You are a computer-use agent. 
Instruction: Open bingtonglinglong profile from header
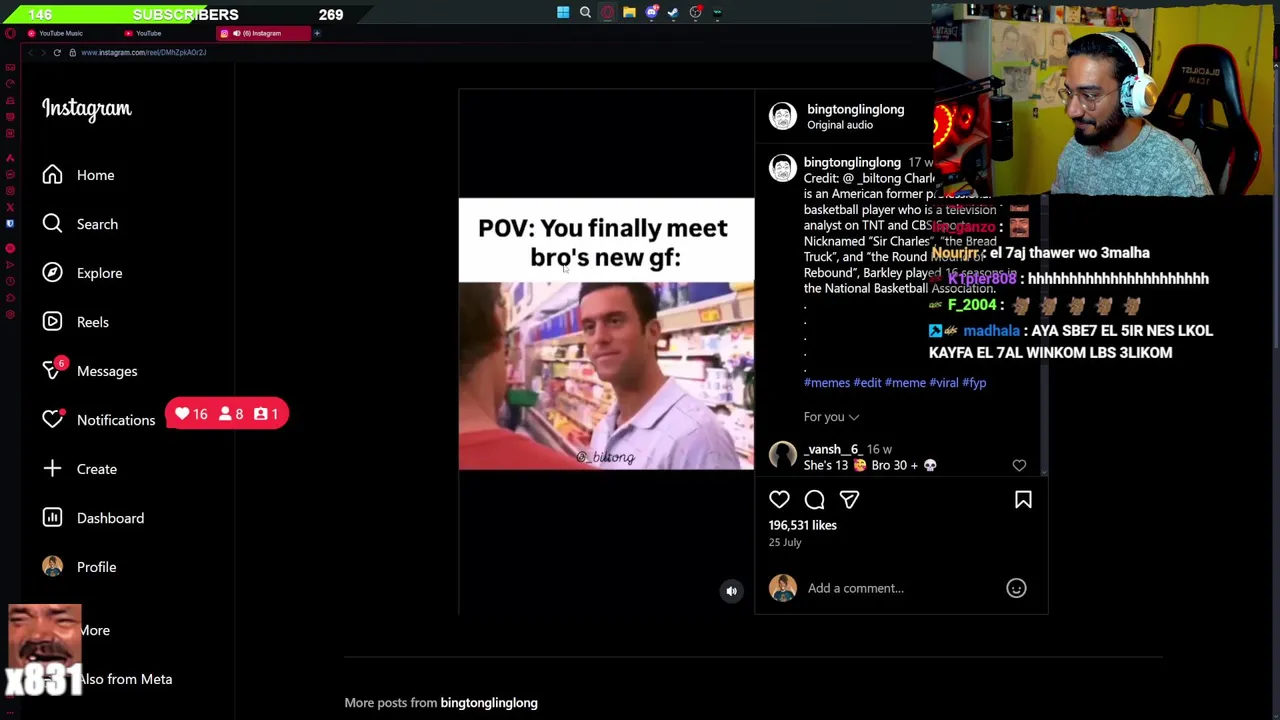[855, 109]
